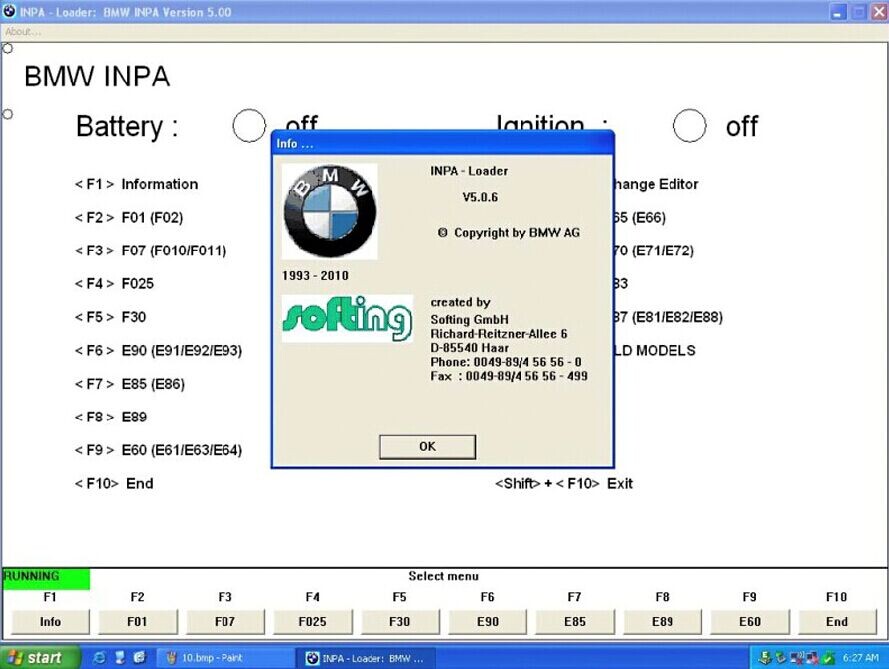
Task: Click the Info function button
Action: tap(50, 622)
